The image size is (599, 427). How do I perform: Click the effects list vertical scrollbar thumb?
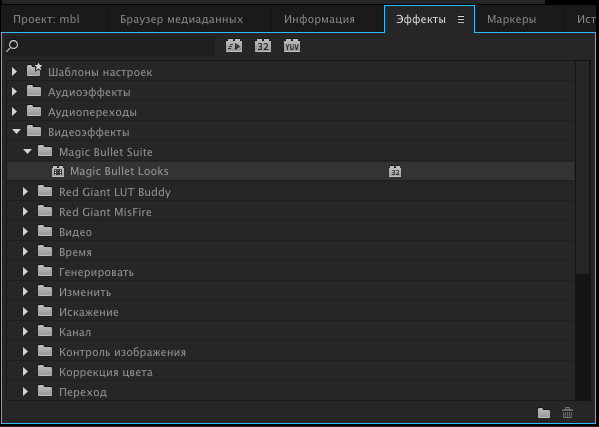click(x=583, y=167)
